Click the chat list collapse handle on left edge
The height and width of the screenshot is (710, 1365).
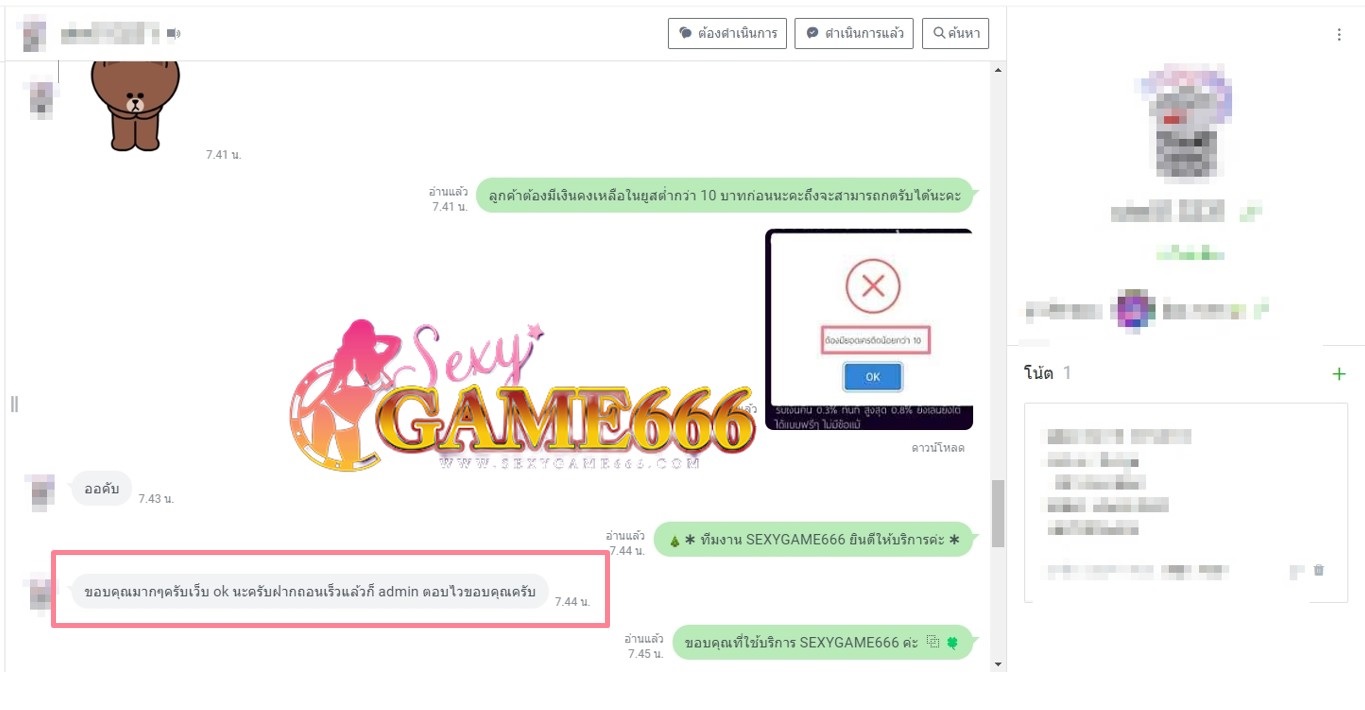click(14, 403)
